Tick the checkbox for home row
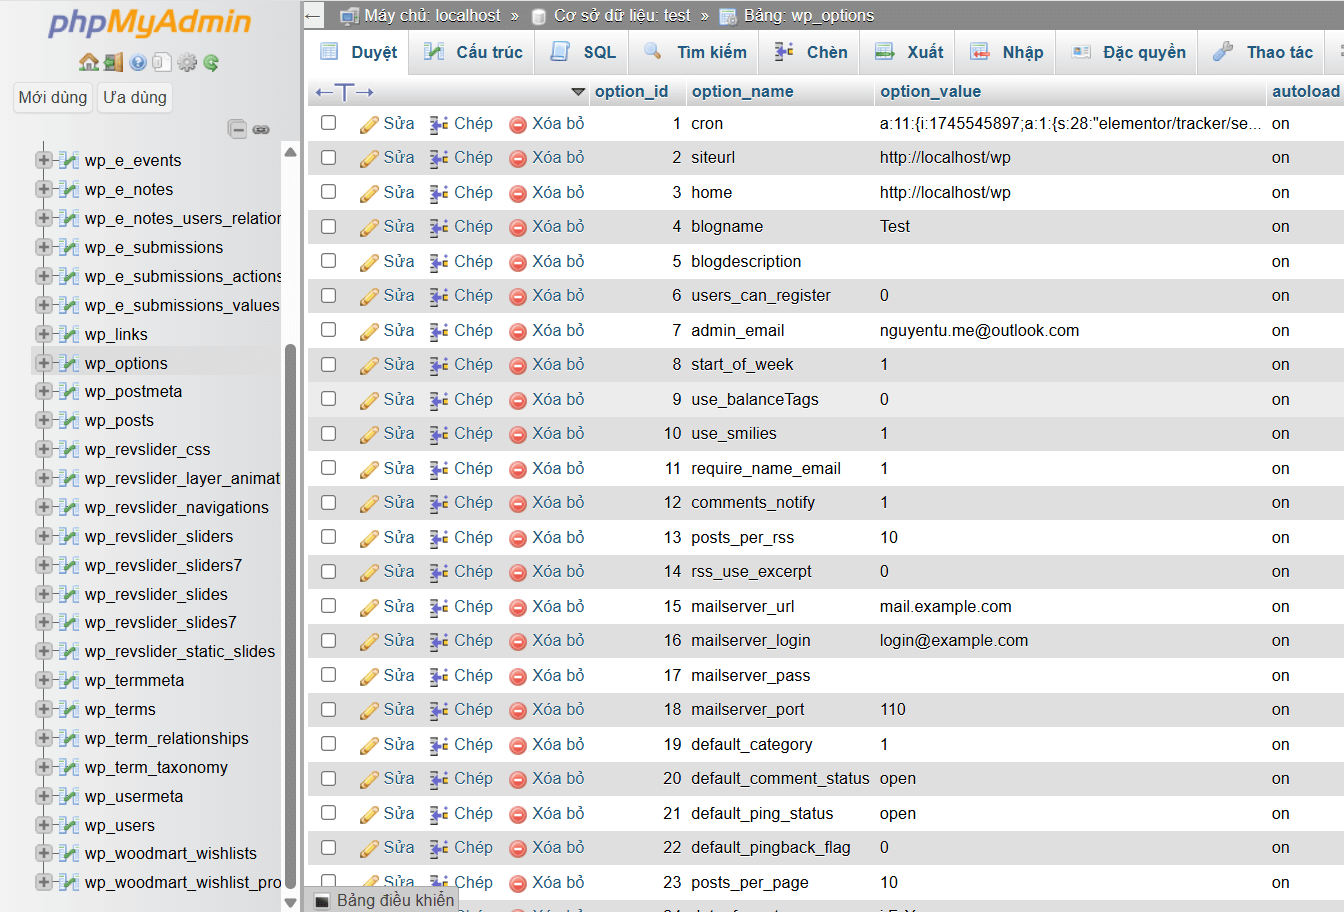This screenshot has width=1344, height=912. click(x=328, y=192)
